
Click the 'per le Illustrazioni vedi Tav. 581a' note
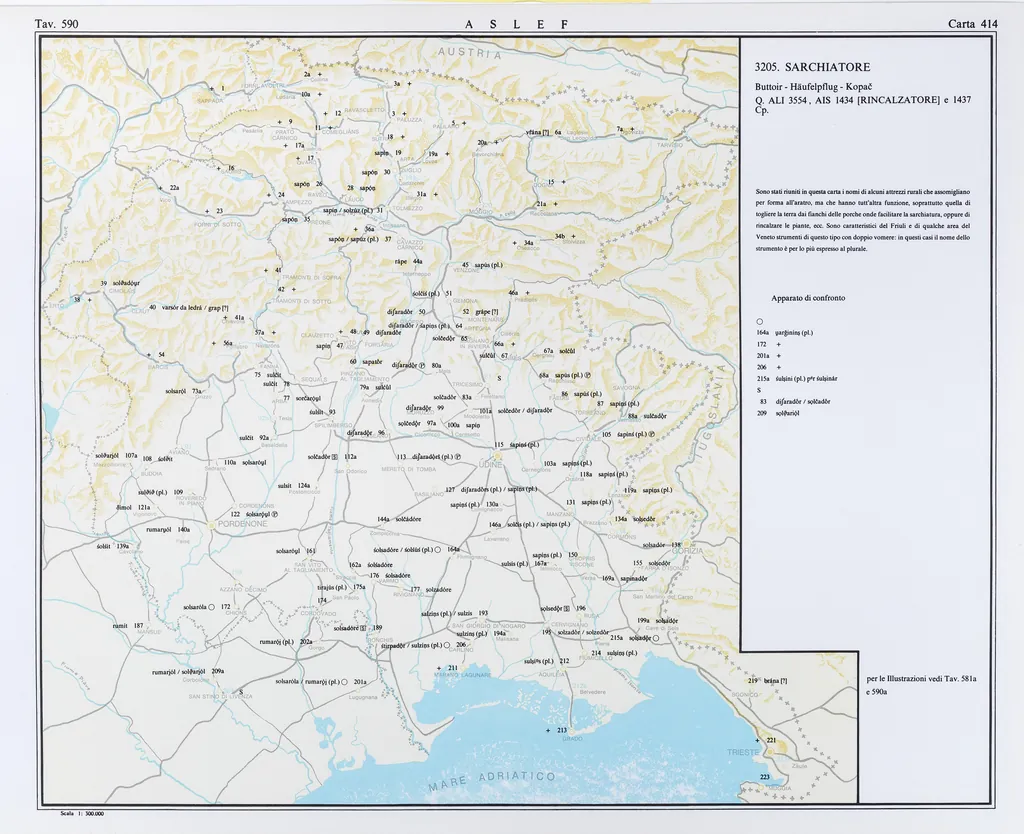(921, 680)
